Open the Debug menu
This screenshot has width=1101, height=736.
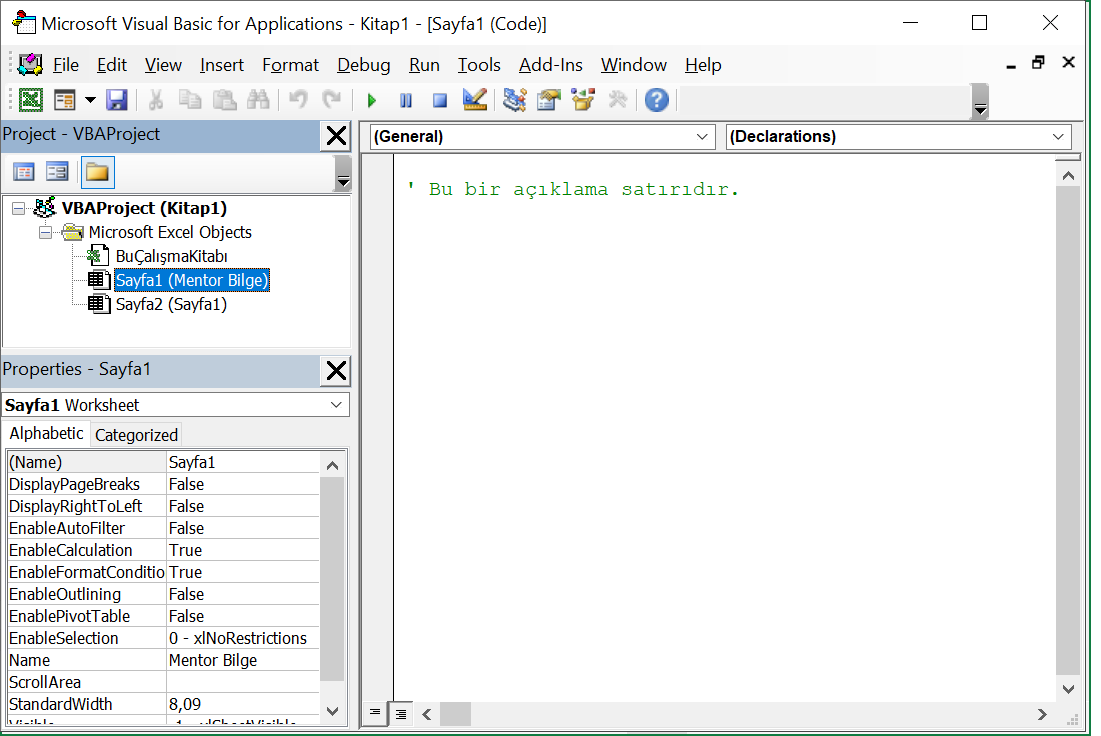point(364,65)
